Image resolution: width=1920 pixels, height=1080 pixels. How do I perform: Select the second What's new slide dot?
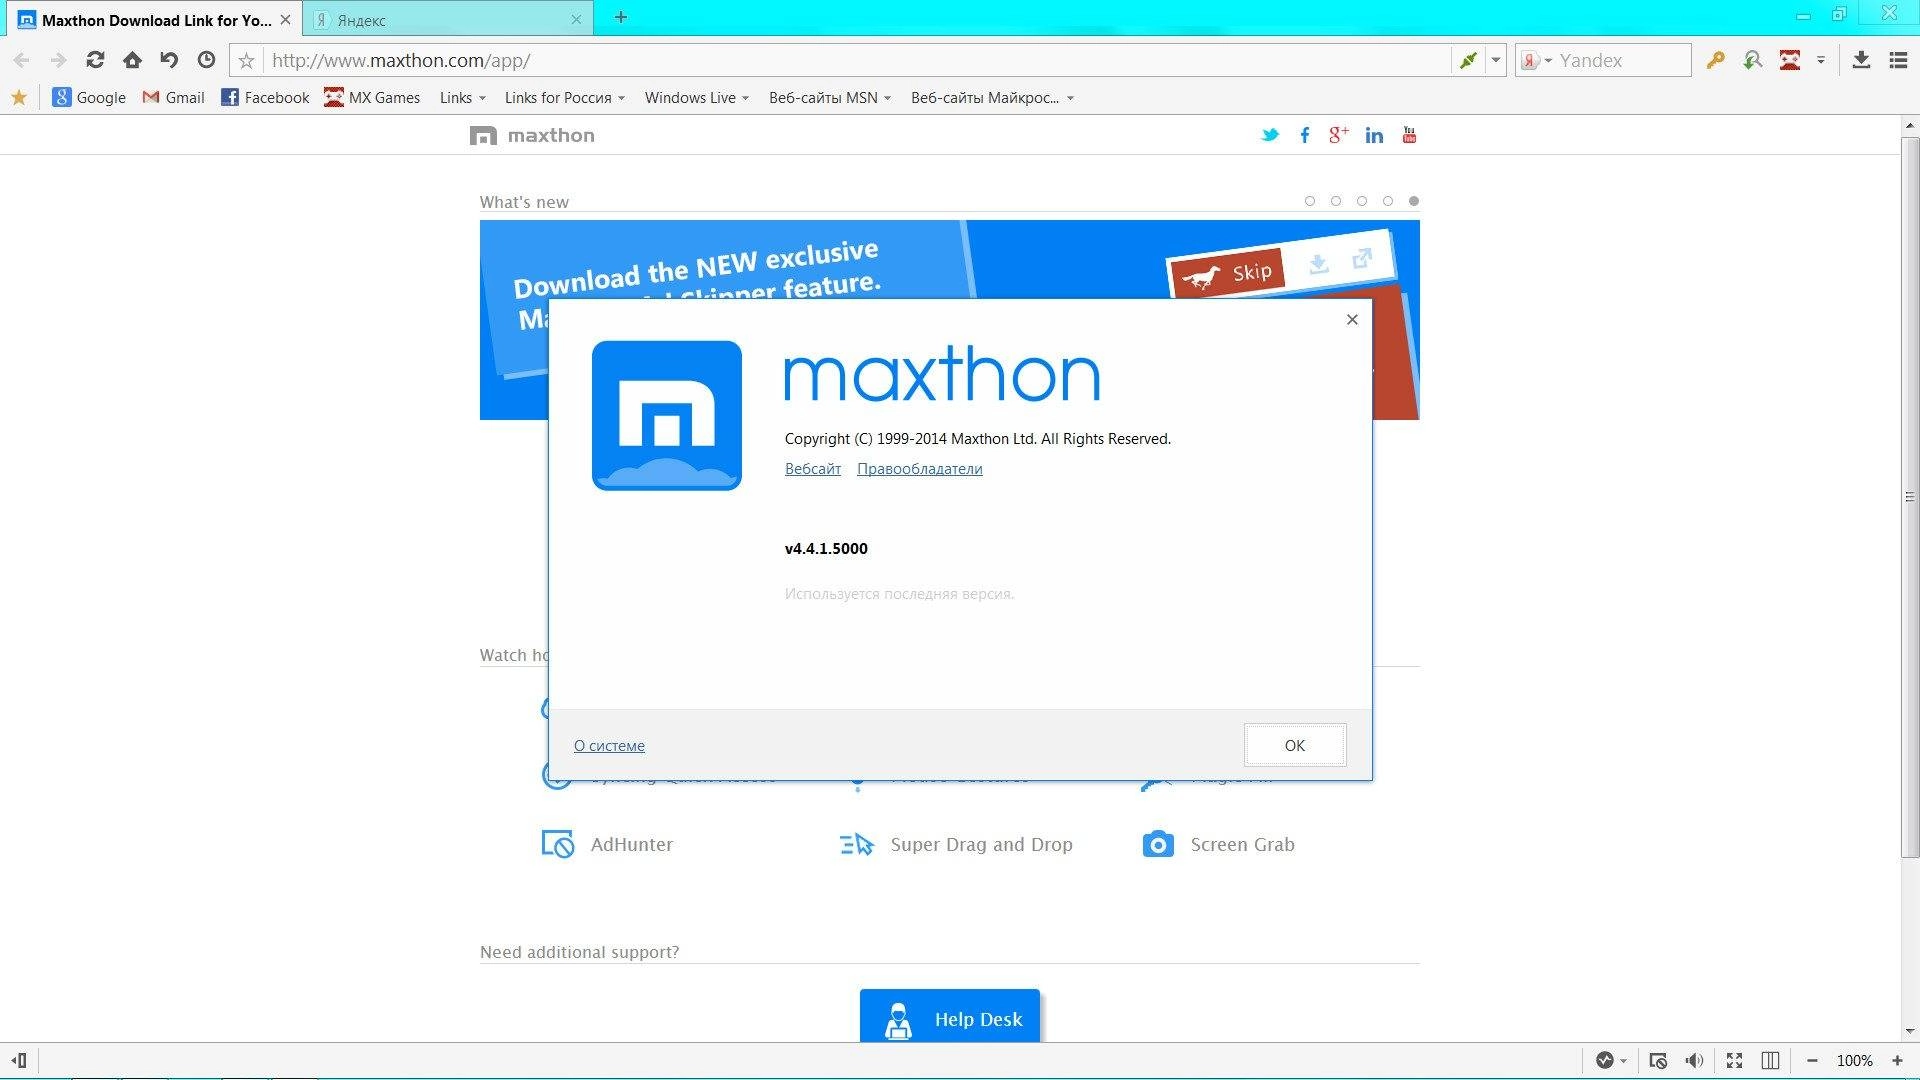coord(1336,201)
